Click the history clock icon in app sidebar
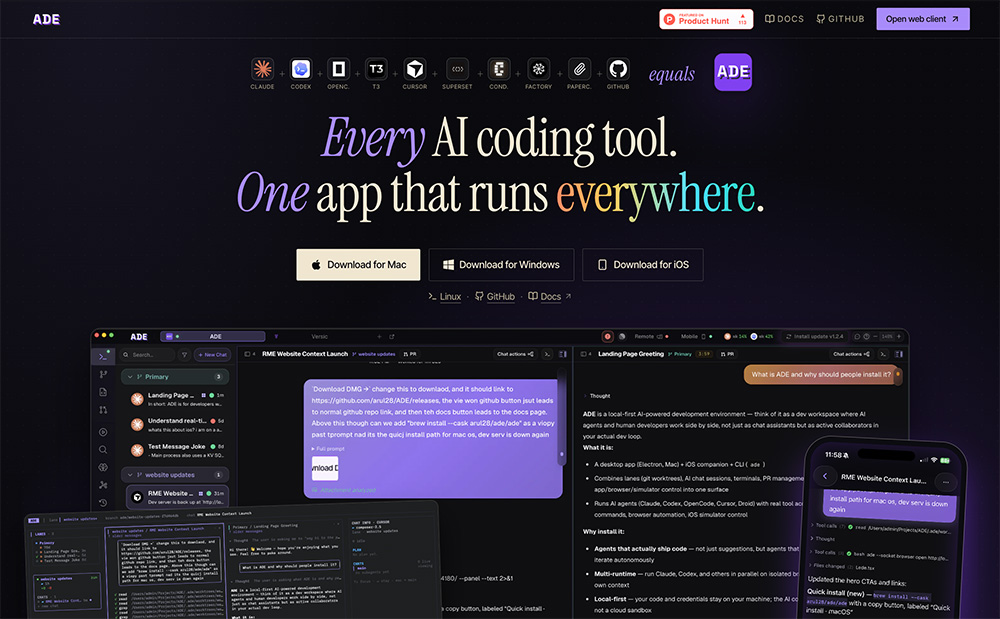This screenshot has width=1000, height=619. pyautogui.click(x=103, y=503)
